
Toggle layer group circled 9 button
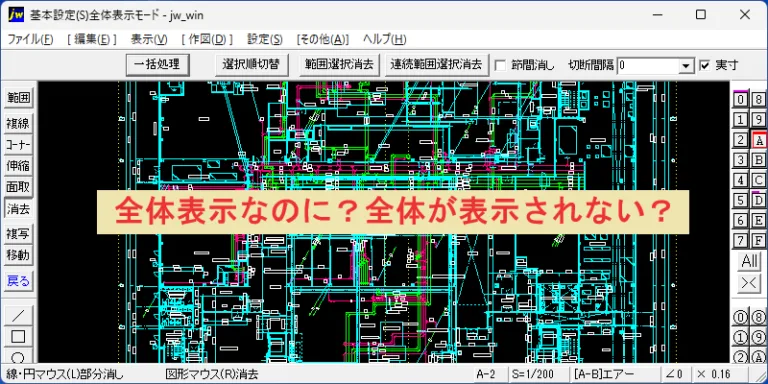(x=759, y=337)
